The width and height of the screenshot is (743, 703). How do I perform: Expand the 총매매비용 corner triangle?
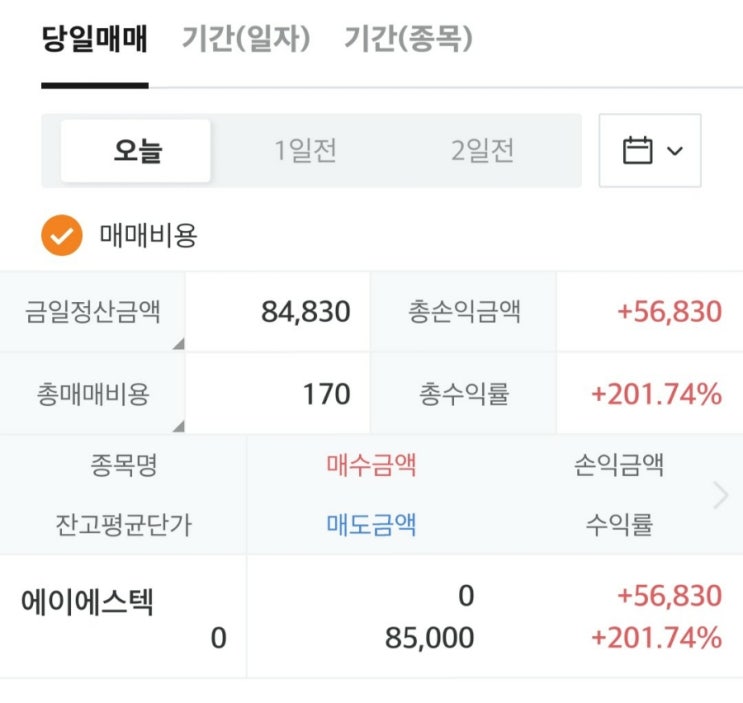(178, 426)
